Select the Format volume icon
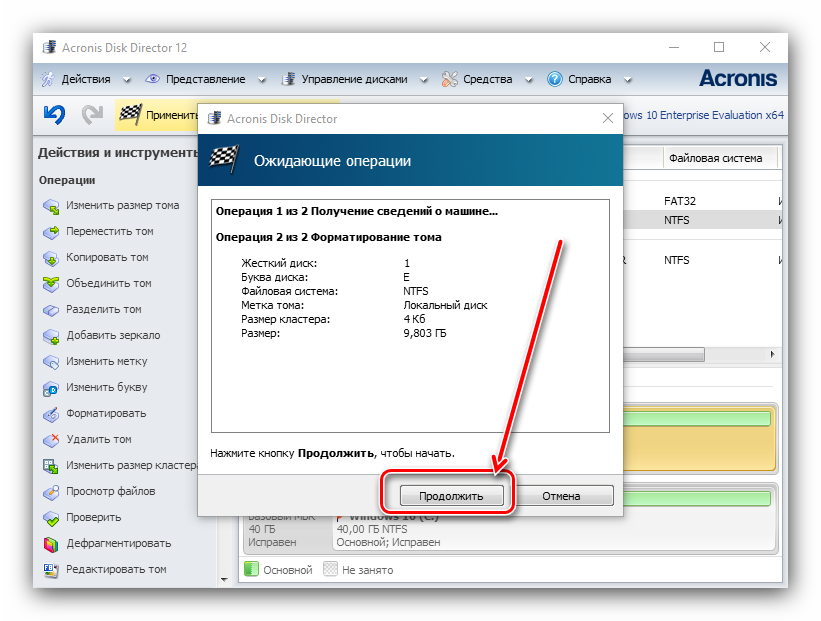 (x=51, y=414)
